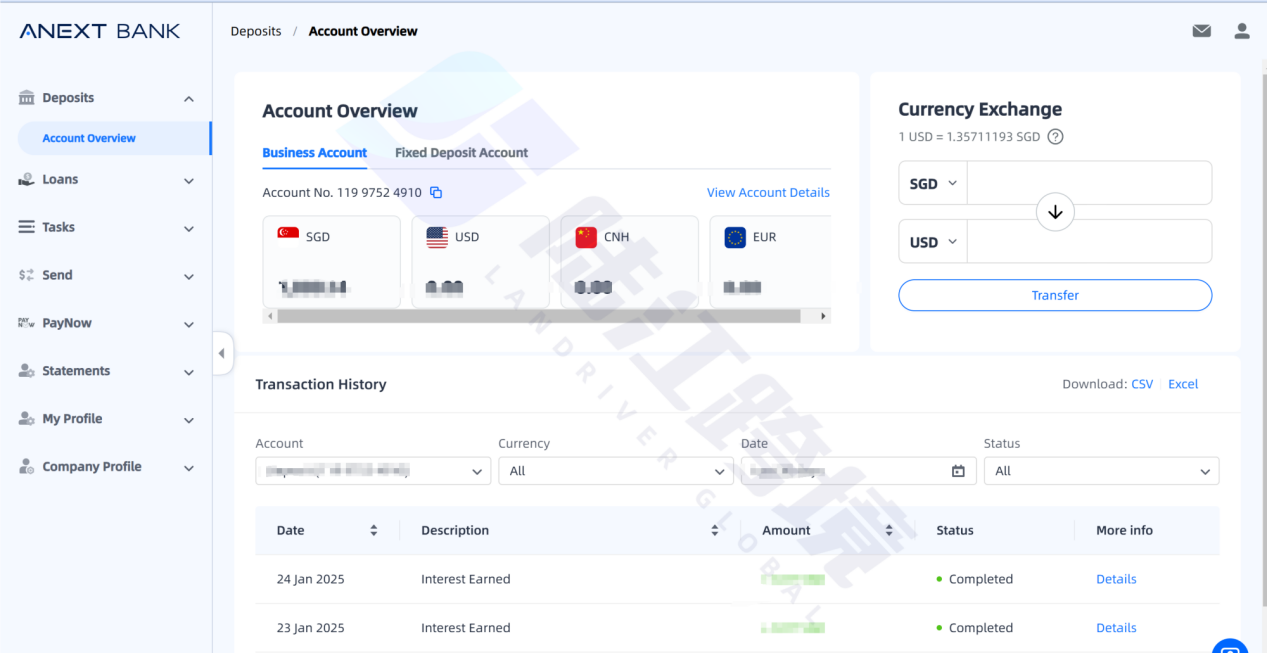The width and height of the screenshot is (1267, 653).
Task: Open the View Account Details link
Action: click(x=767, y=192)
